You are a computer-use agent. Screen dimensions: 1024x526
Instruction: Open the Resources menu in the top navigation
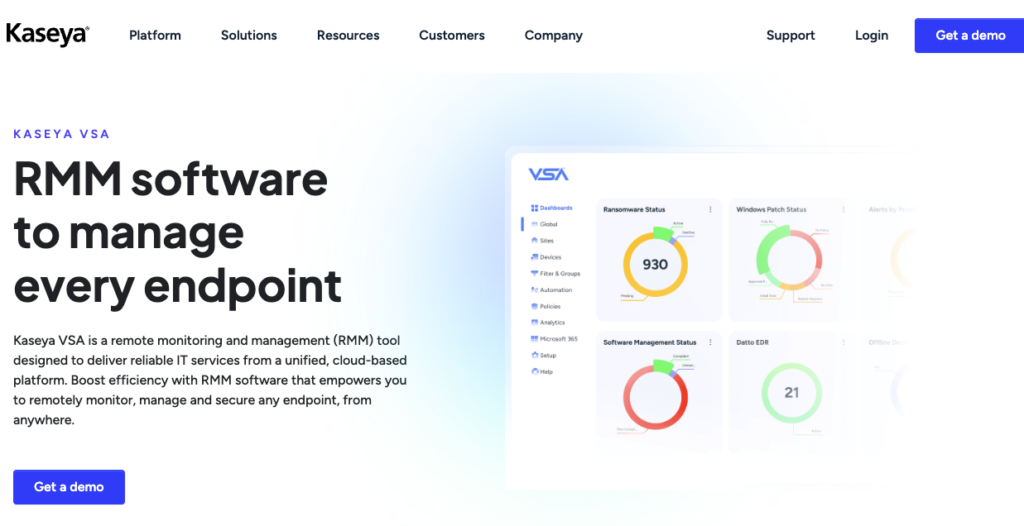click(348, 35)
